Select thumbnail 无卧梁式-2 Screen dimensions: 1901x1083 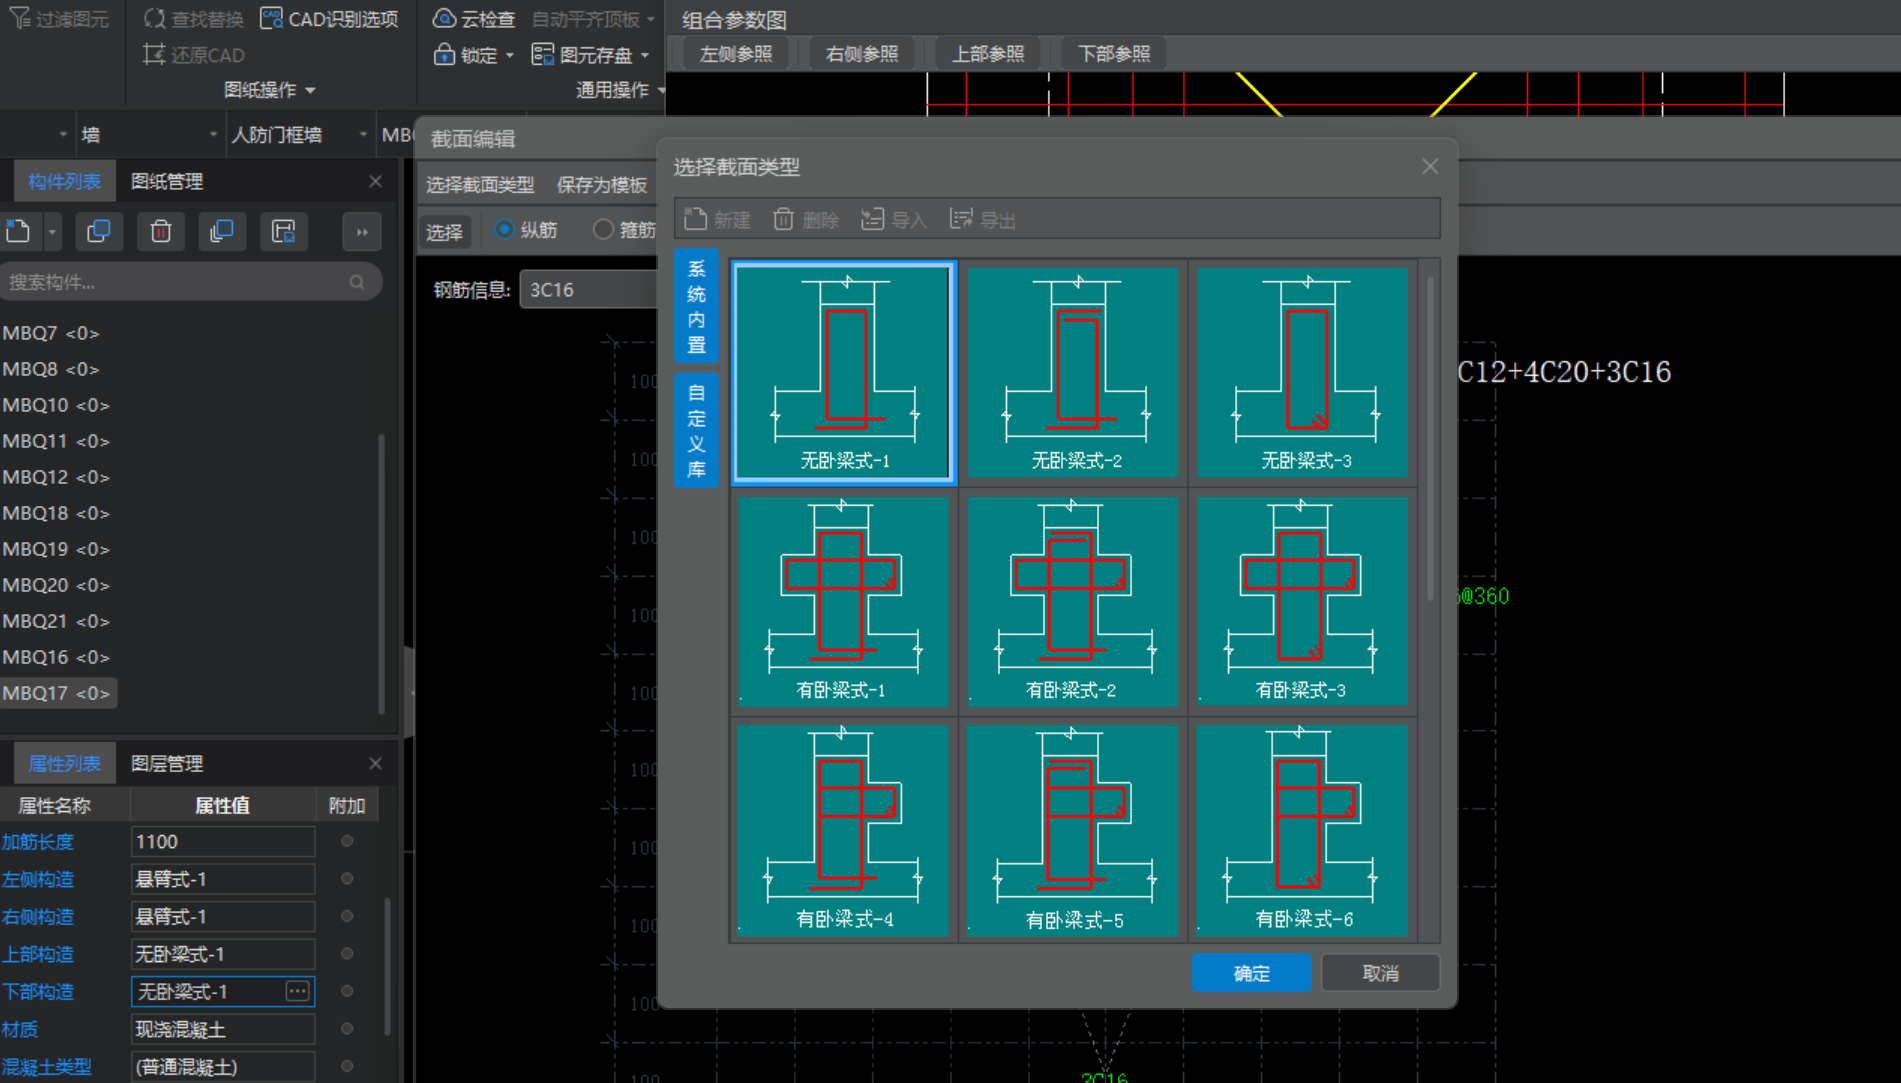(1074, 372)
